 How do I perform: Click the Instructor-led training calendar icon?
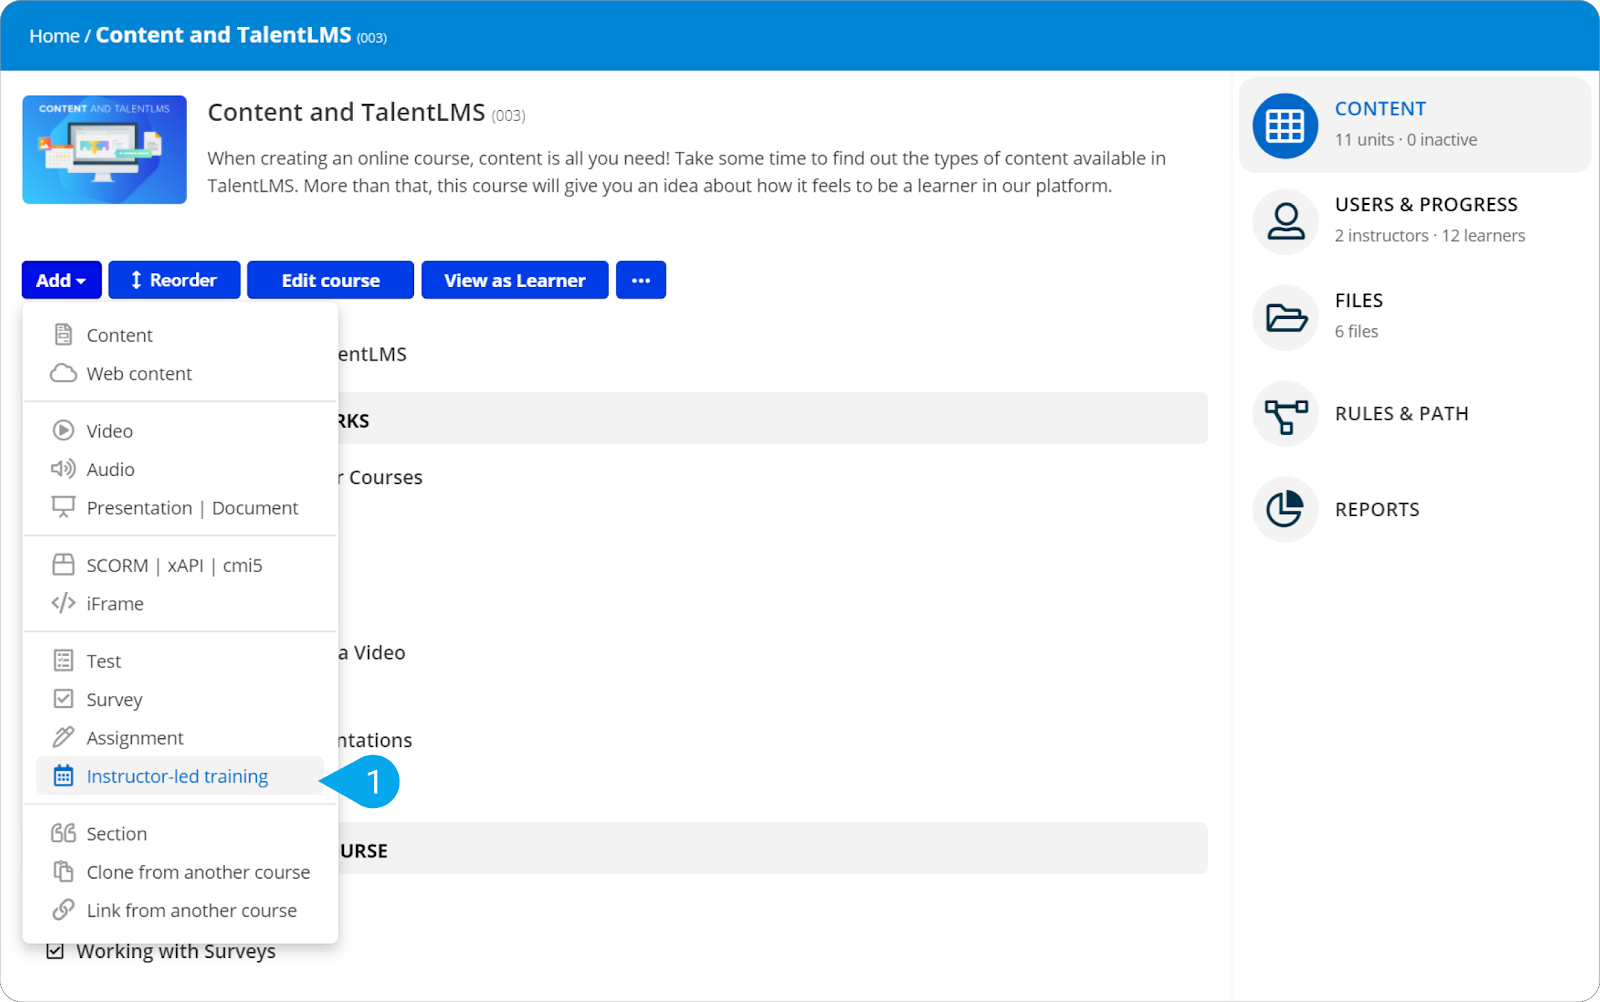(63, 776)
